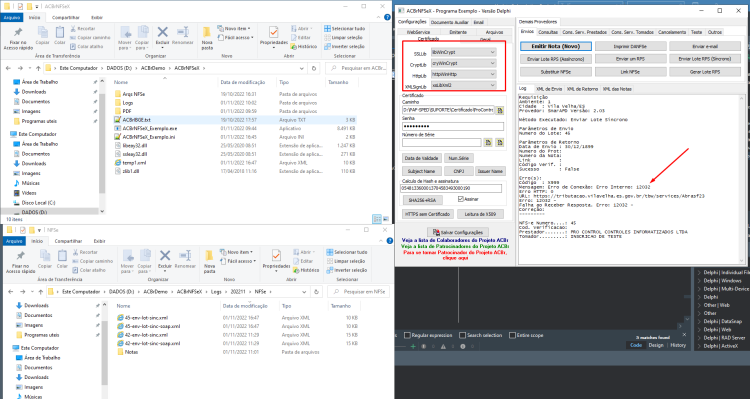
Task: Open Exibir tab in NFSe Explorer
Action: pos(99,241)
